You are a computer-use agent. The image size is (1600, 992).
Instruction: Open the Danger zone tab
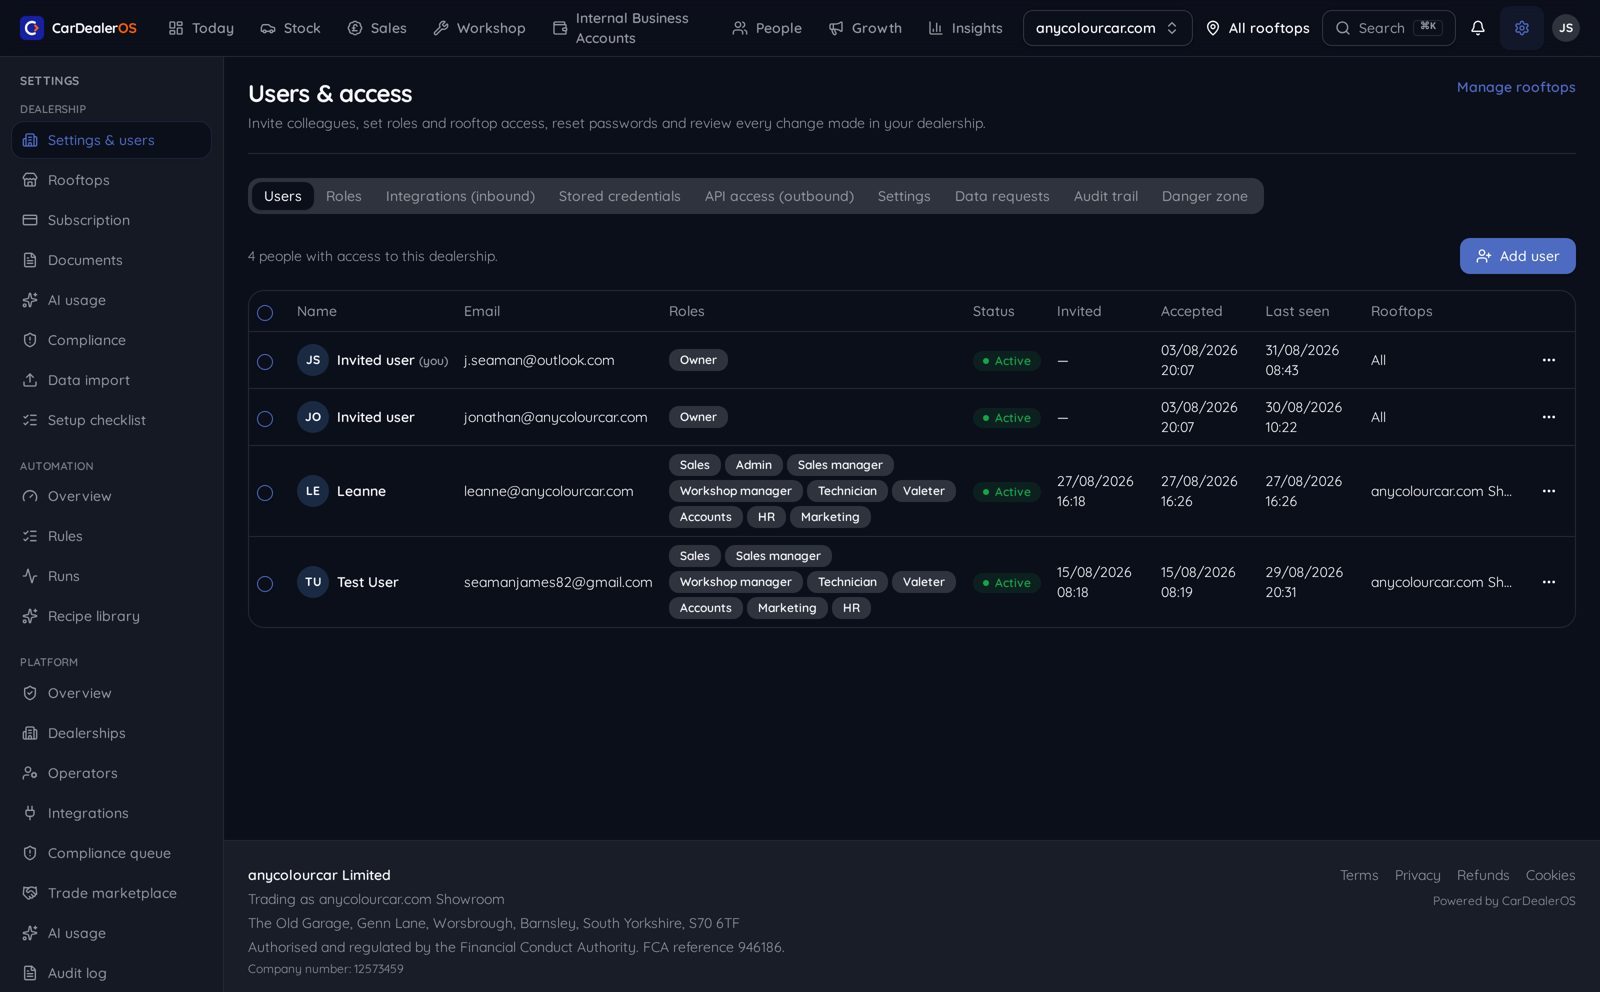tap(1204, 196)
